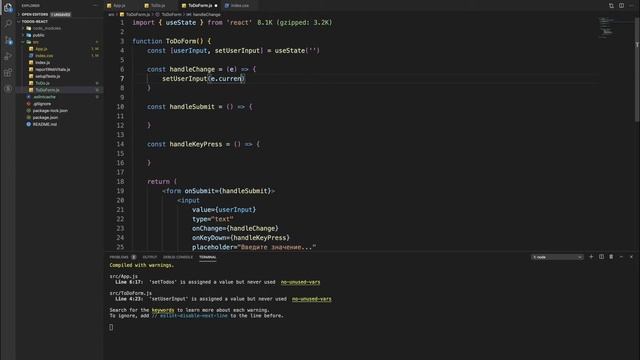Switch to the ToDo.js editor tab
This screenshot has height=360, width=640.
click(x=155, y=6)
